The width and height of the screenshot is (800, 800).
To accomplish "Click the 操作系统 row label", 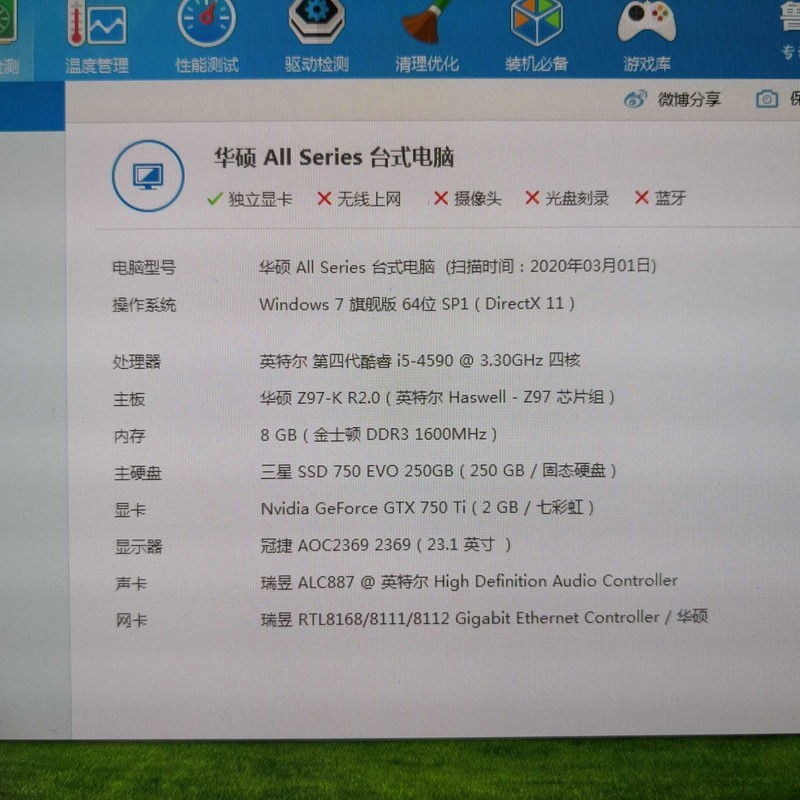I will click(x=144, y=305).
